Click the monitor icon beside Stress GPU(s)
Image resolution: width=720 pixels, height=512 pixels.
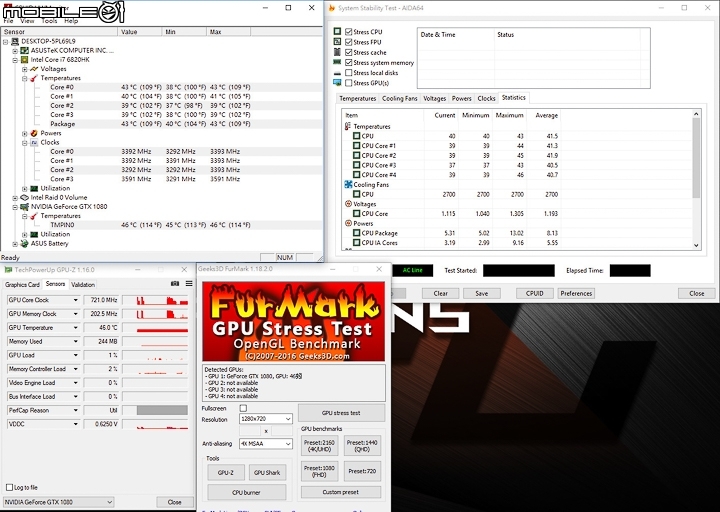click(x=337, y=83)
